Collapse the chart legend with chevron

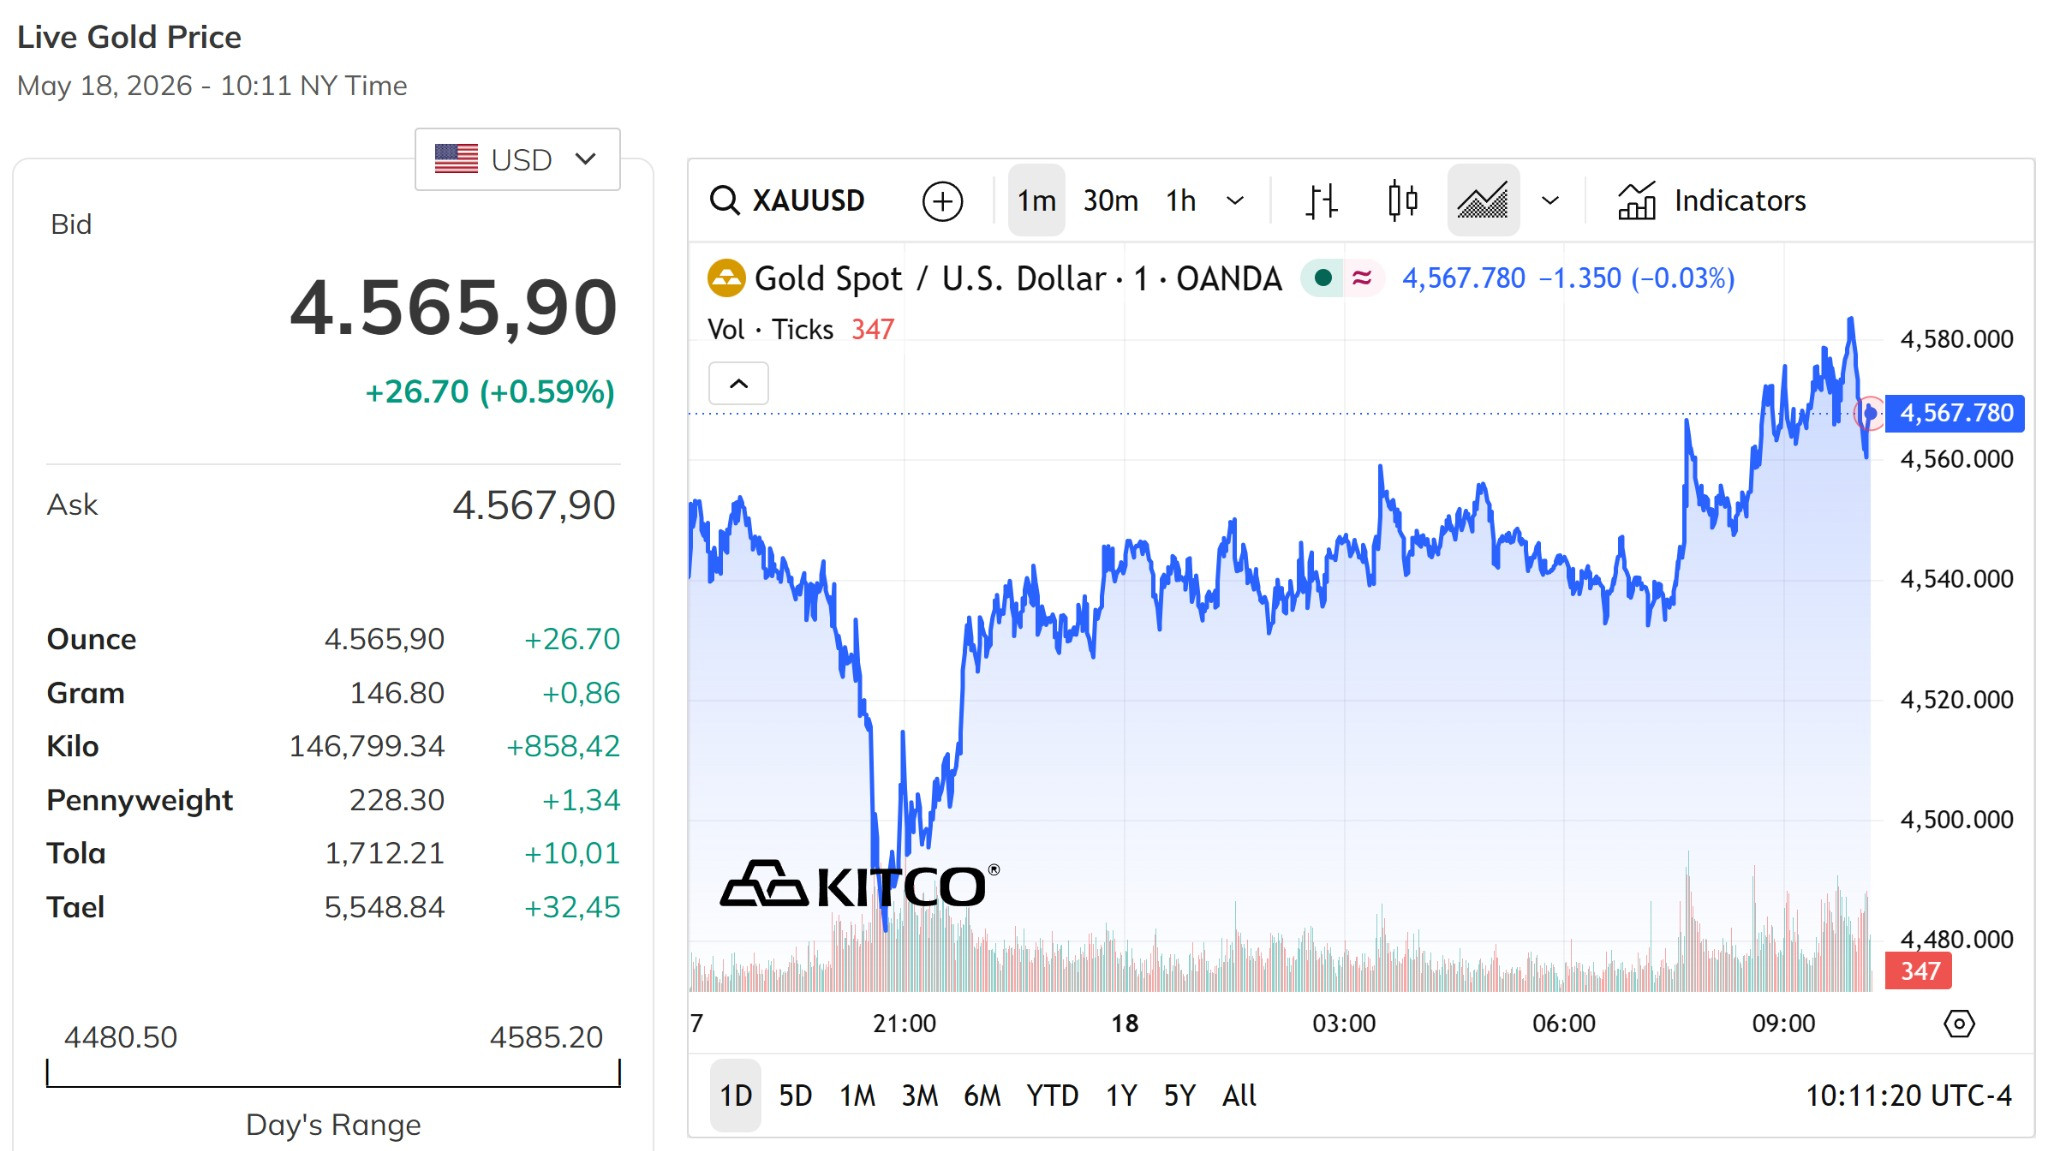click(x=738, y=384)
